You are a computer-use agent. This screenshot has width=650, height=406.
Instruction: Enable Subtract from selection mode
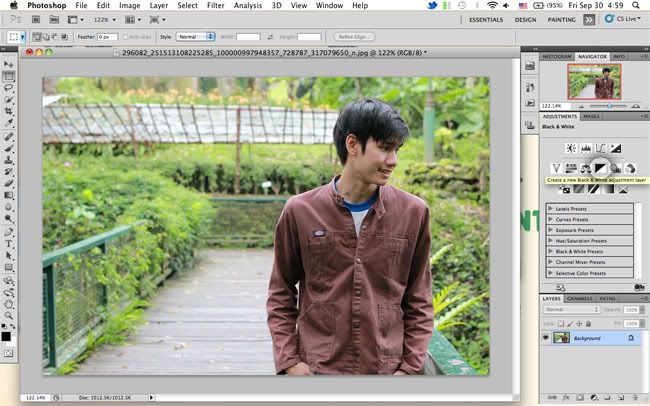[55, 37]
